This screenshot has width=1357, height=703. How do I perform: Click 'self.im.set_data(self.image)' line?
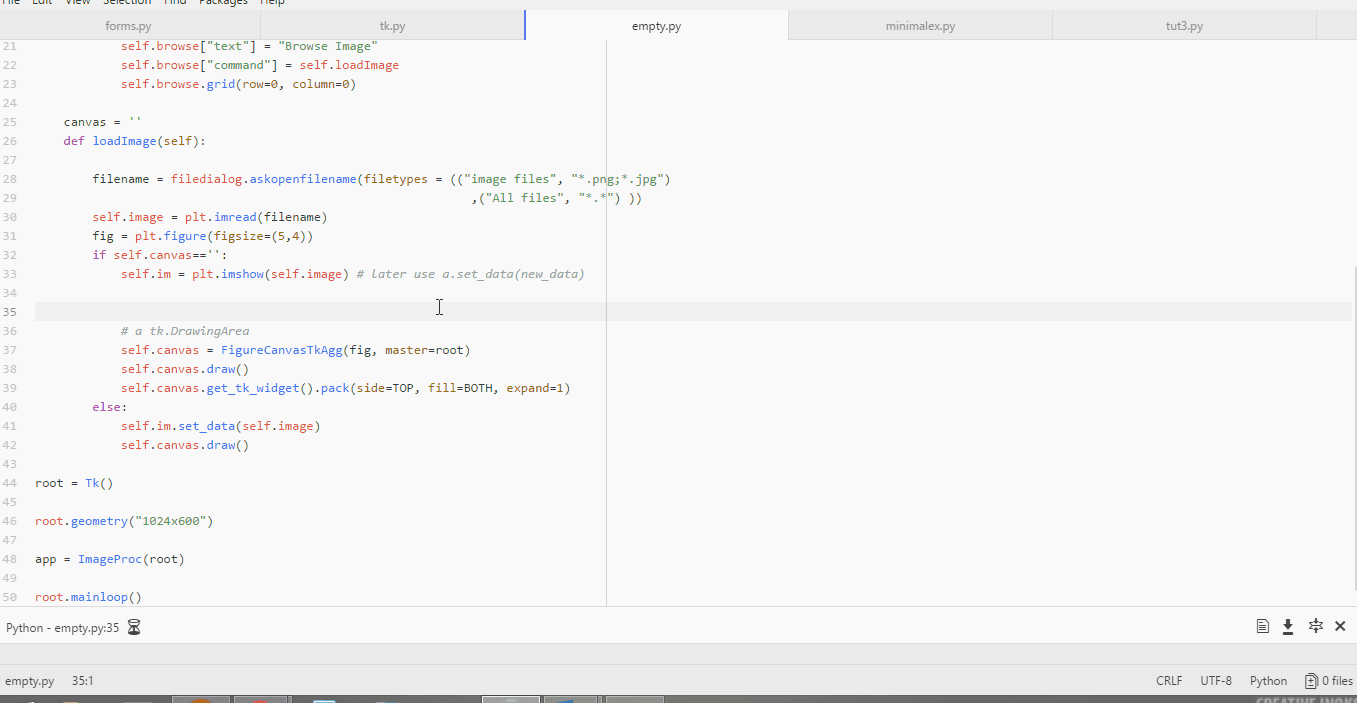point(221,426)
